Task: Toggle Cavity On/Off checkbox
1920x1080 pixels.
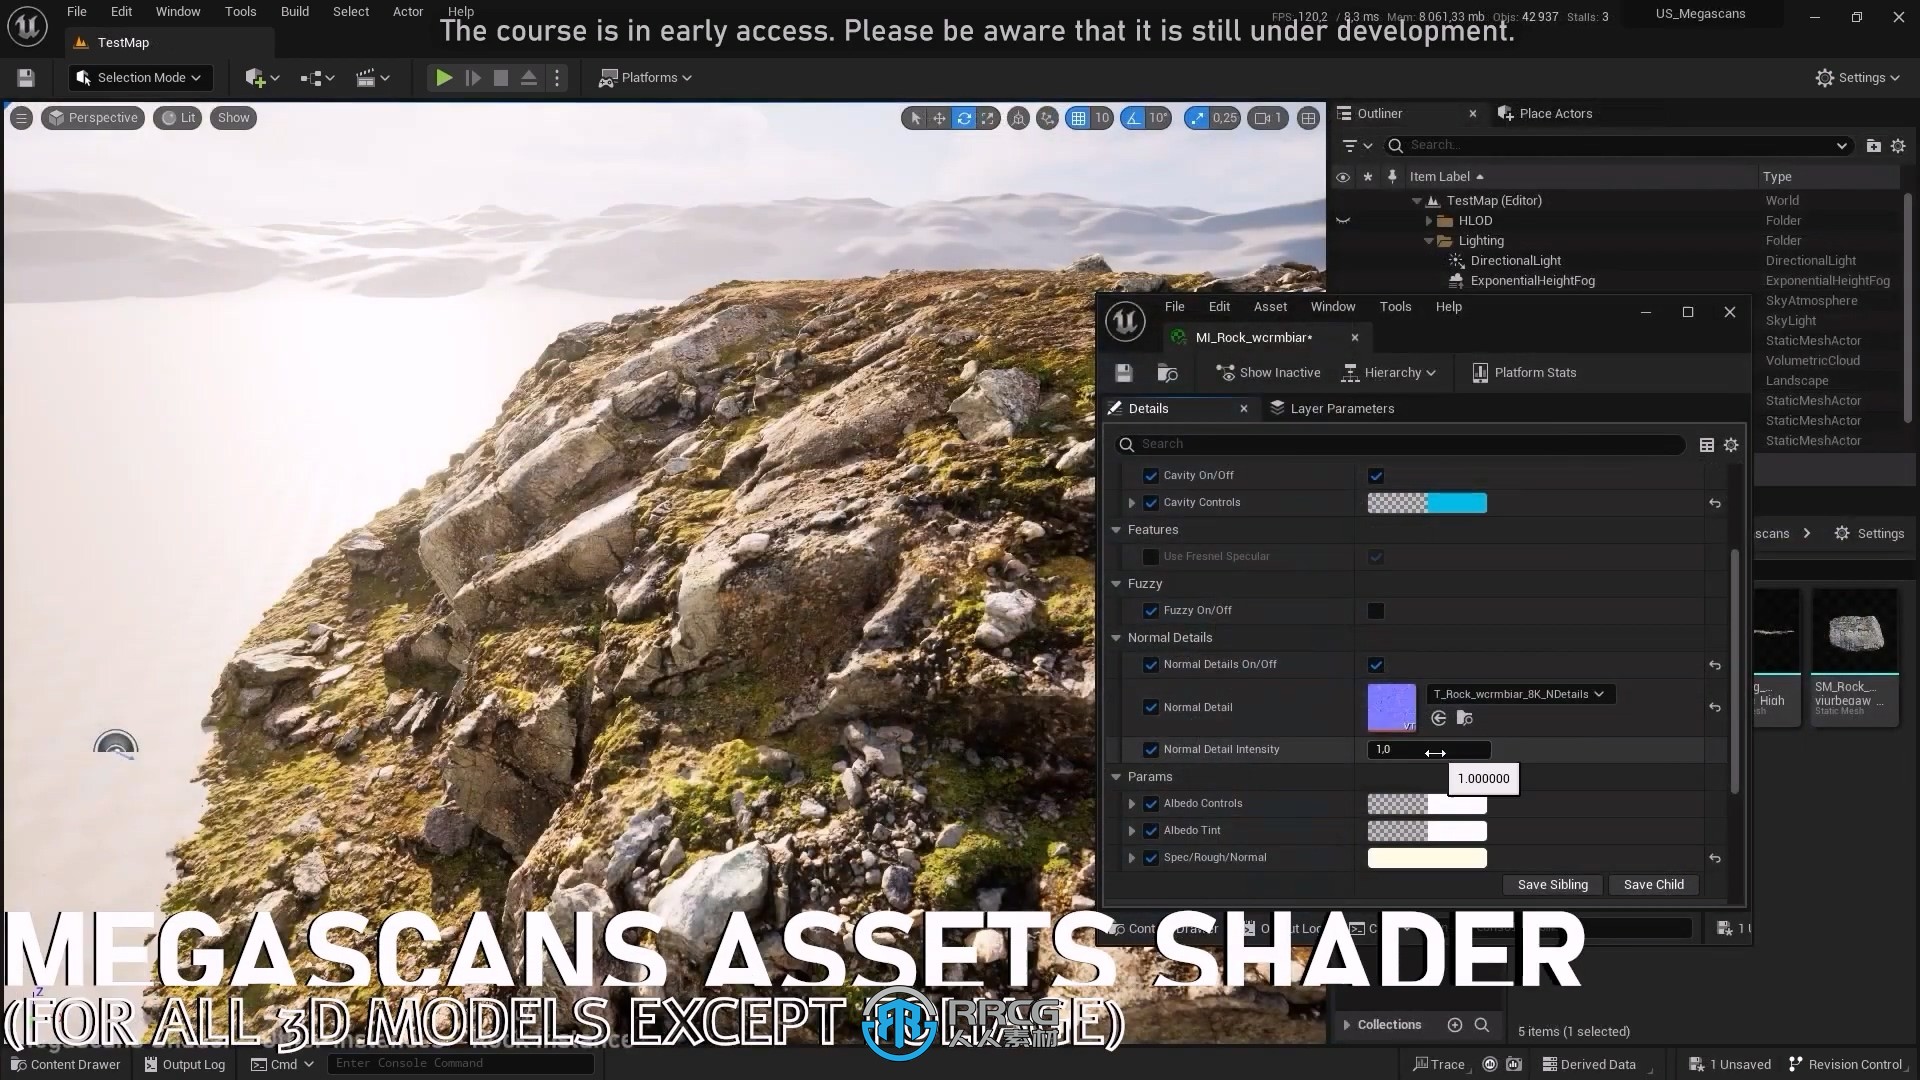Action: click(x=1377, y=475)
